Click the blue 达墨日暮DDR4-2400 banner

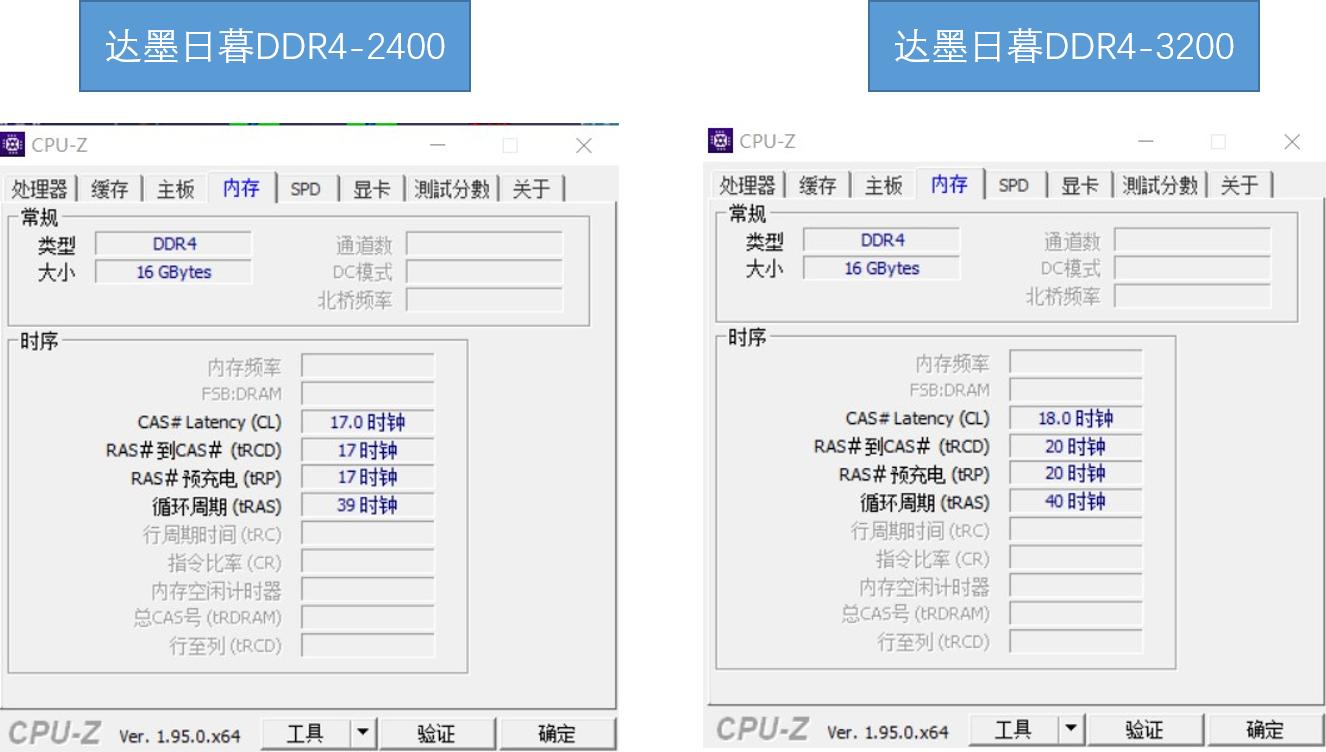click(x=277, y=47)
